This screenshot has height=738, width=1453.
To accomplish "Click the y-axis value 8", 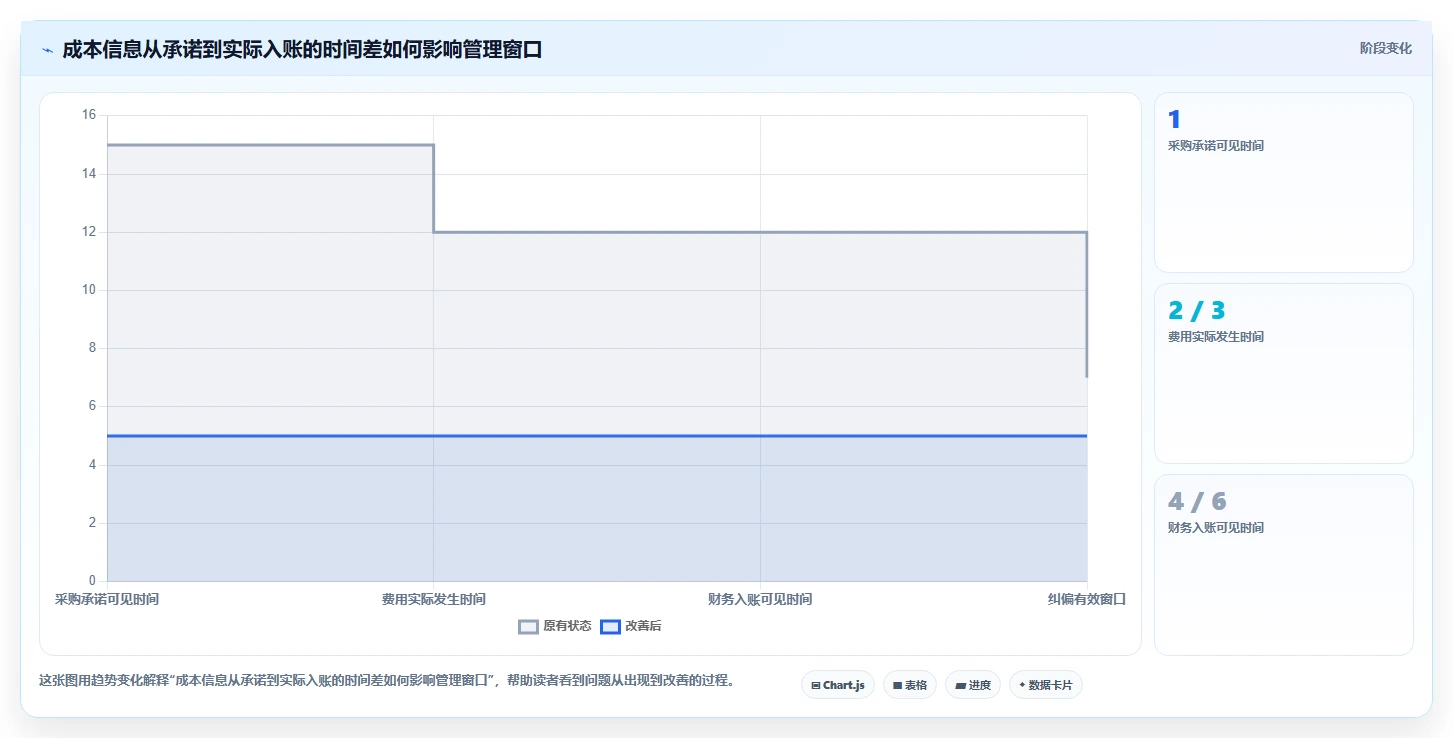I will tap(92, 348).
